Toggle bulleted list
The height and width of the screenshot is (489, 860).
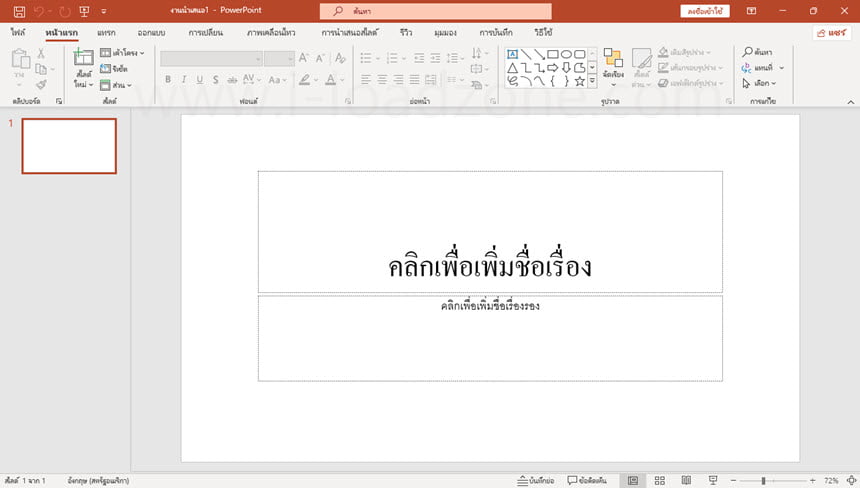(366, 58)
